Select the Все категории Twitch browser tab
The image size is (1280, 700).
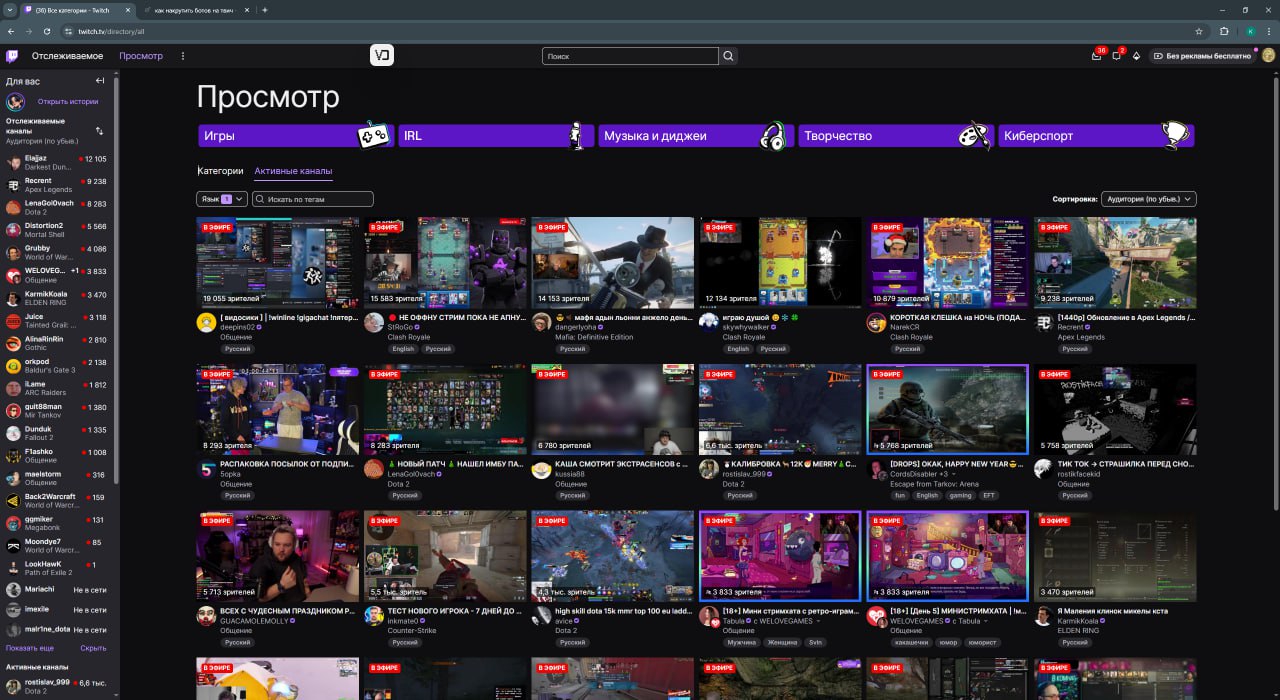coord(78,10)
